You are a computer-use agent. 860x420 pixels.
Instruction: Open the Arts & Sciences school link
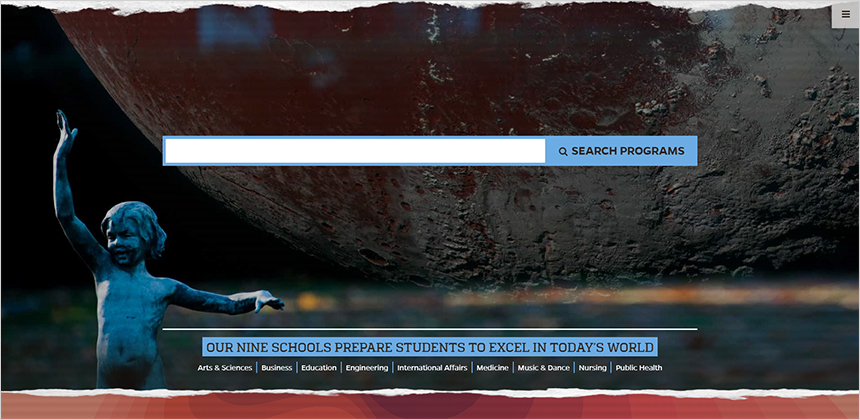tap(225, 368)
